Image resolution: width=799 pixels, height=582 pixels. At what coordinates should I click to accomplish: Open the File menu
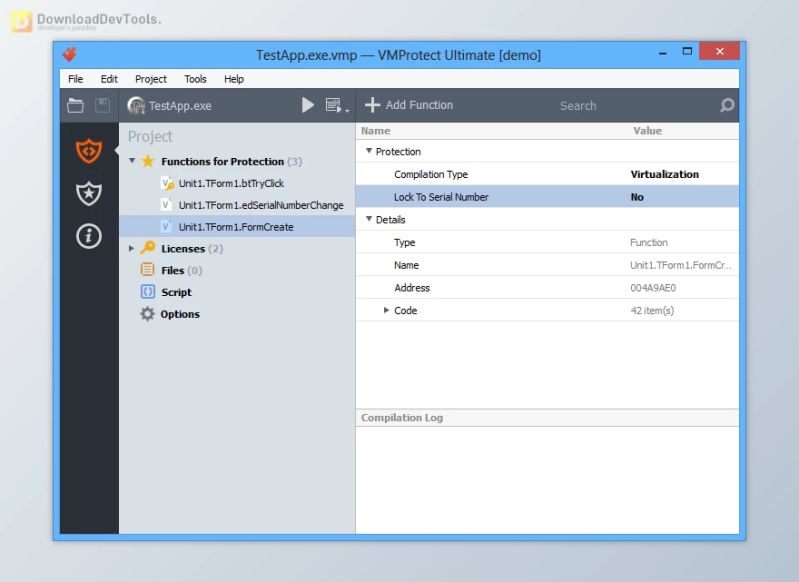(75, 79)
